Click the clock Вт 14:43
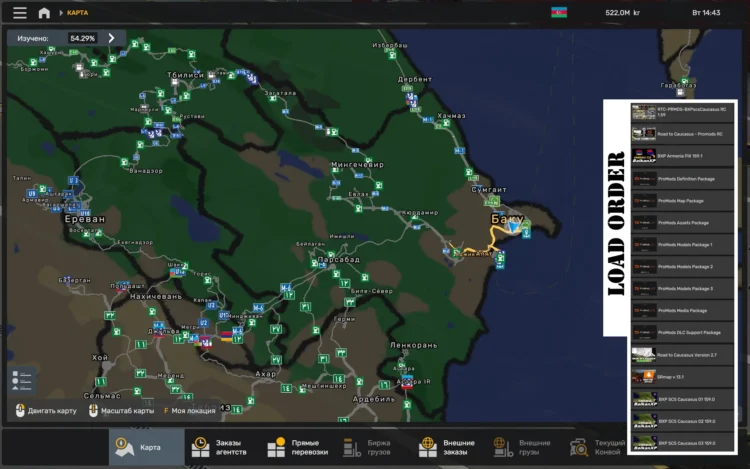This screenshot has height=469, width=750. [x=706, y=13]
